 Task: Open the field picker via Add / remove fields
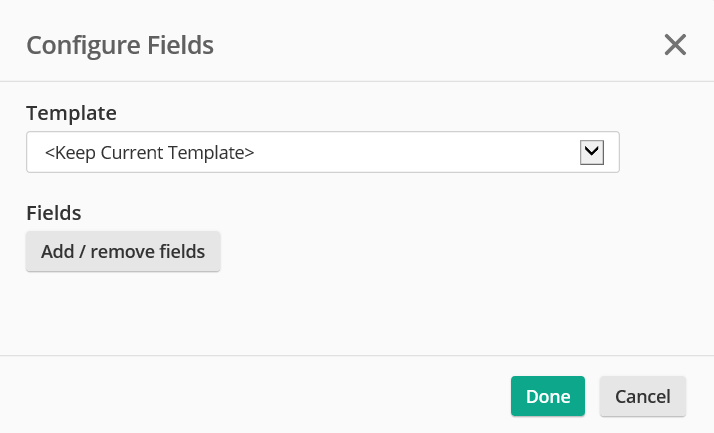tap(123, 252)
